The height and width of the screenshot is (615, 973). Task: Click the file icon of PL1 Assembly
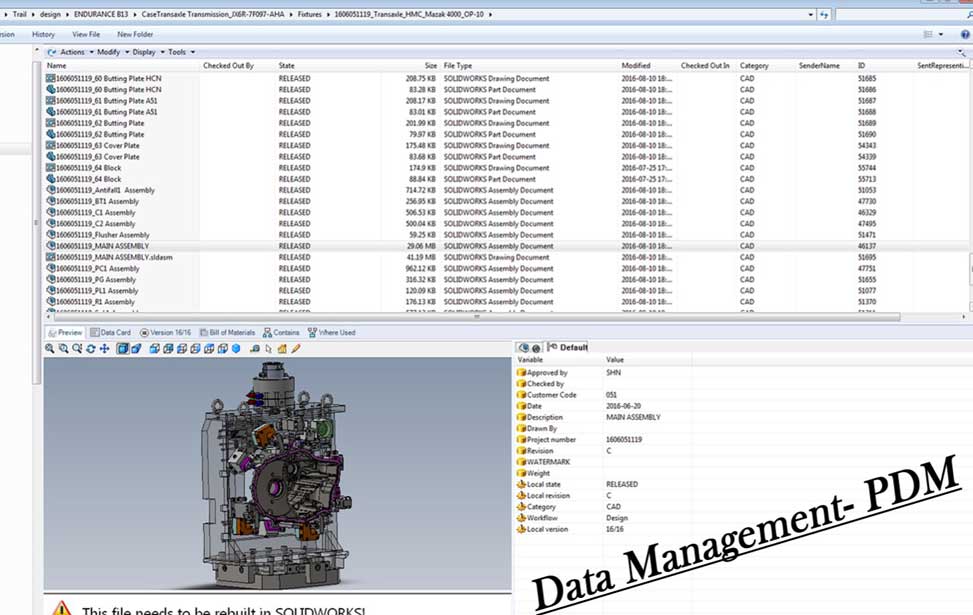pos(51,290)
